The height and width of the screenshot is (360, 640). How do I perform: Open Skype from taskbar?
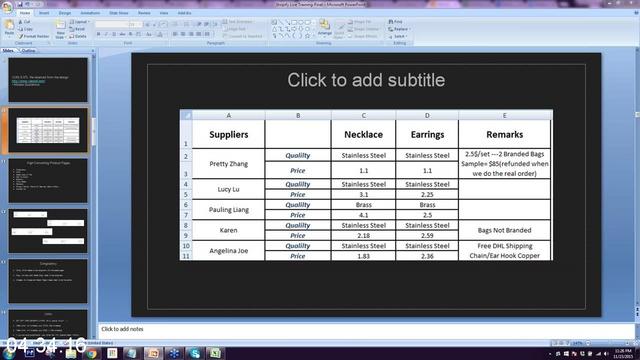click(194, 353)
